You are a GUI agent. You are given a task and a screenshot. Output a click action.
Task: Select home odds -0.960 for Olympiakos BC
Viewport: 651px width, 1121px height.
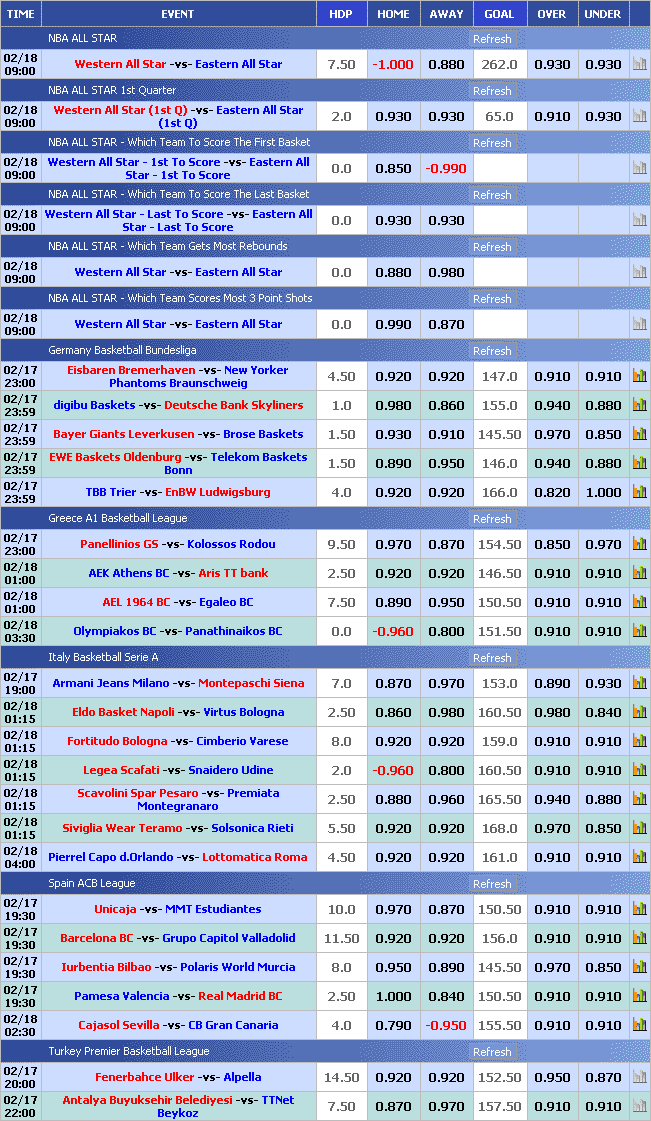pos(393,631)
